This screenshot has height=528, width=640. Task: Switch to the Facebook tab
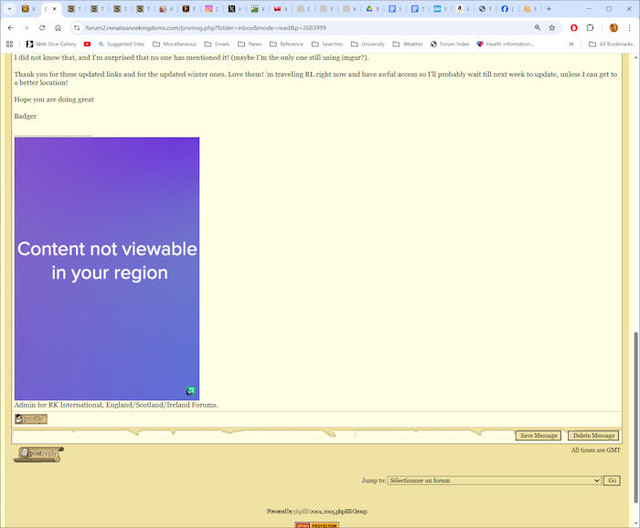[x=505, y=9]
